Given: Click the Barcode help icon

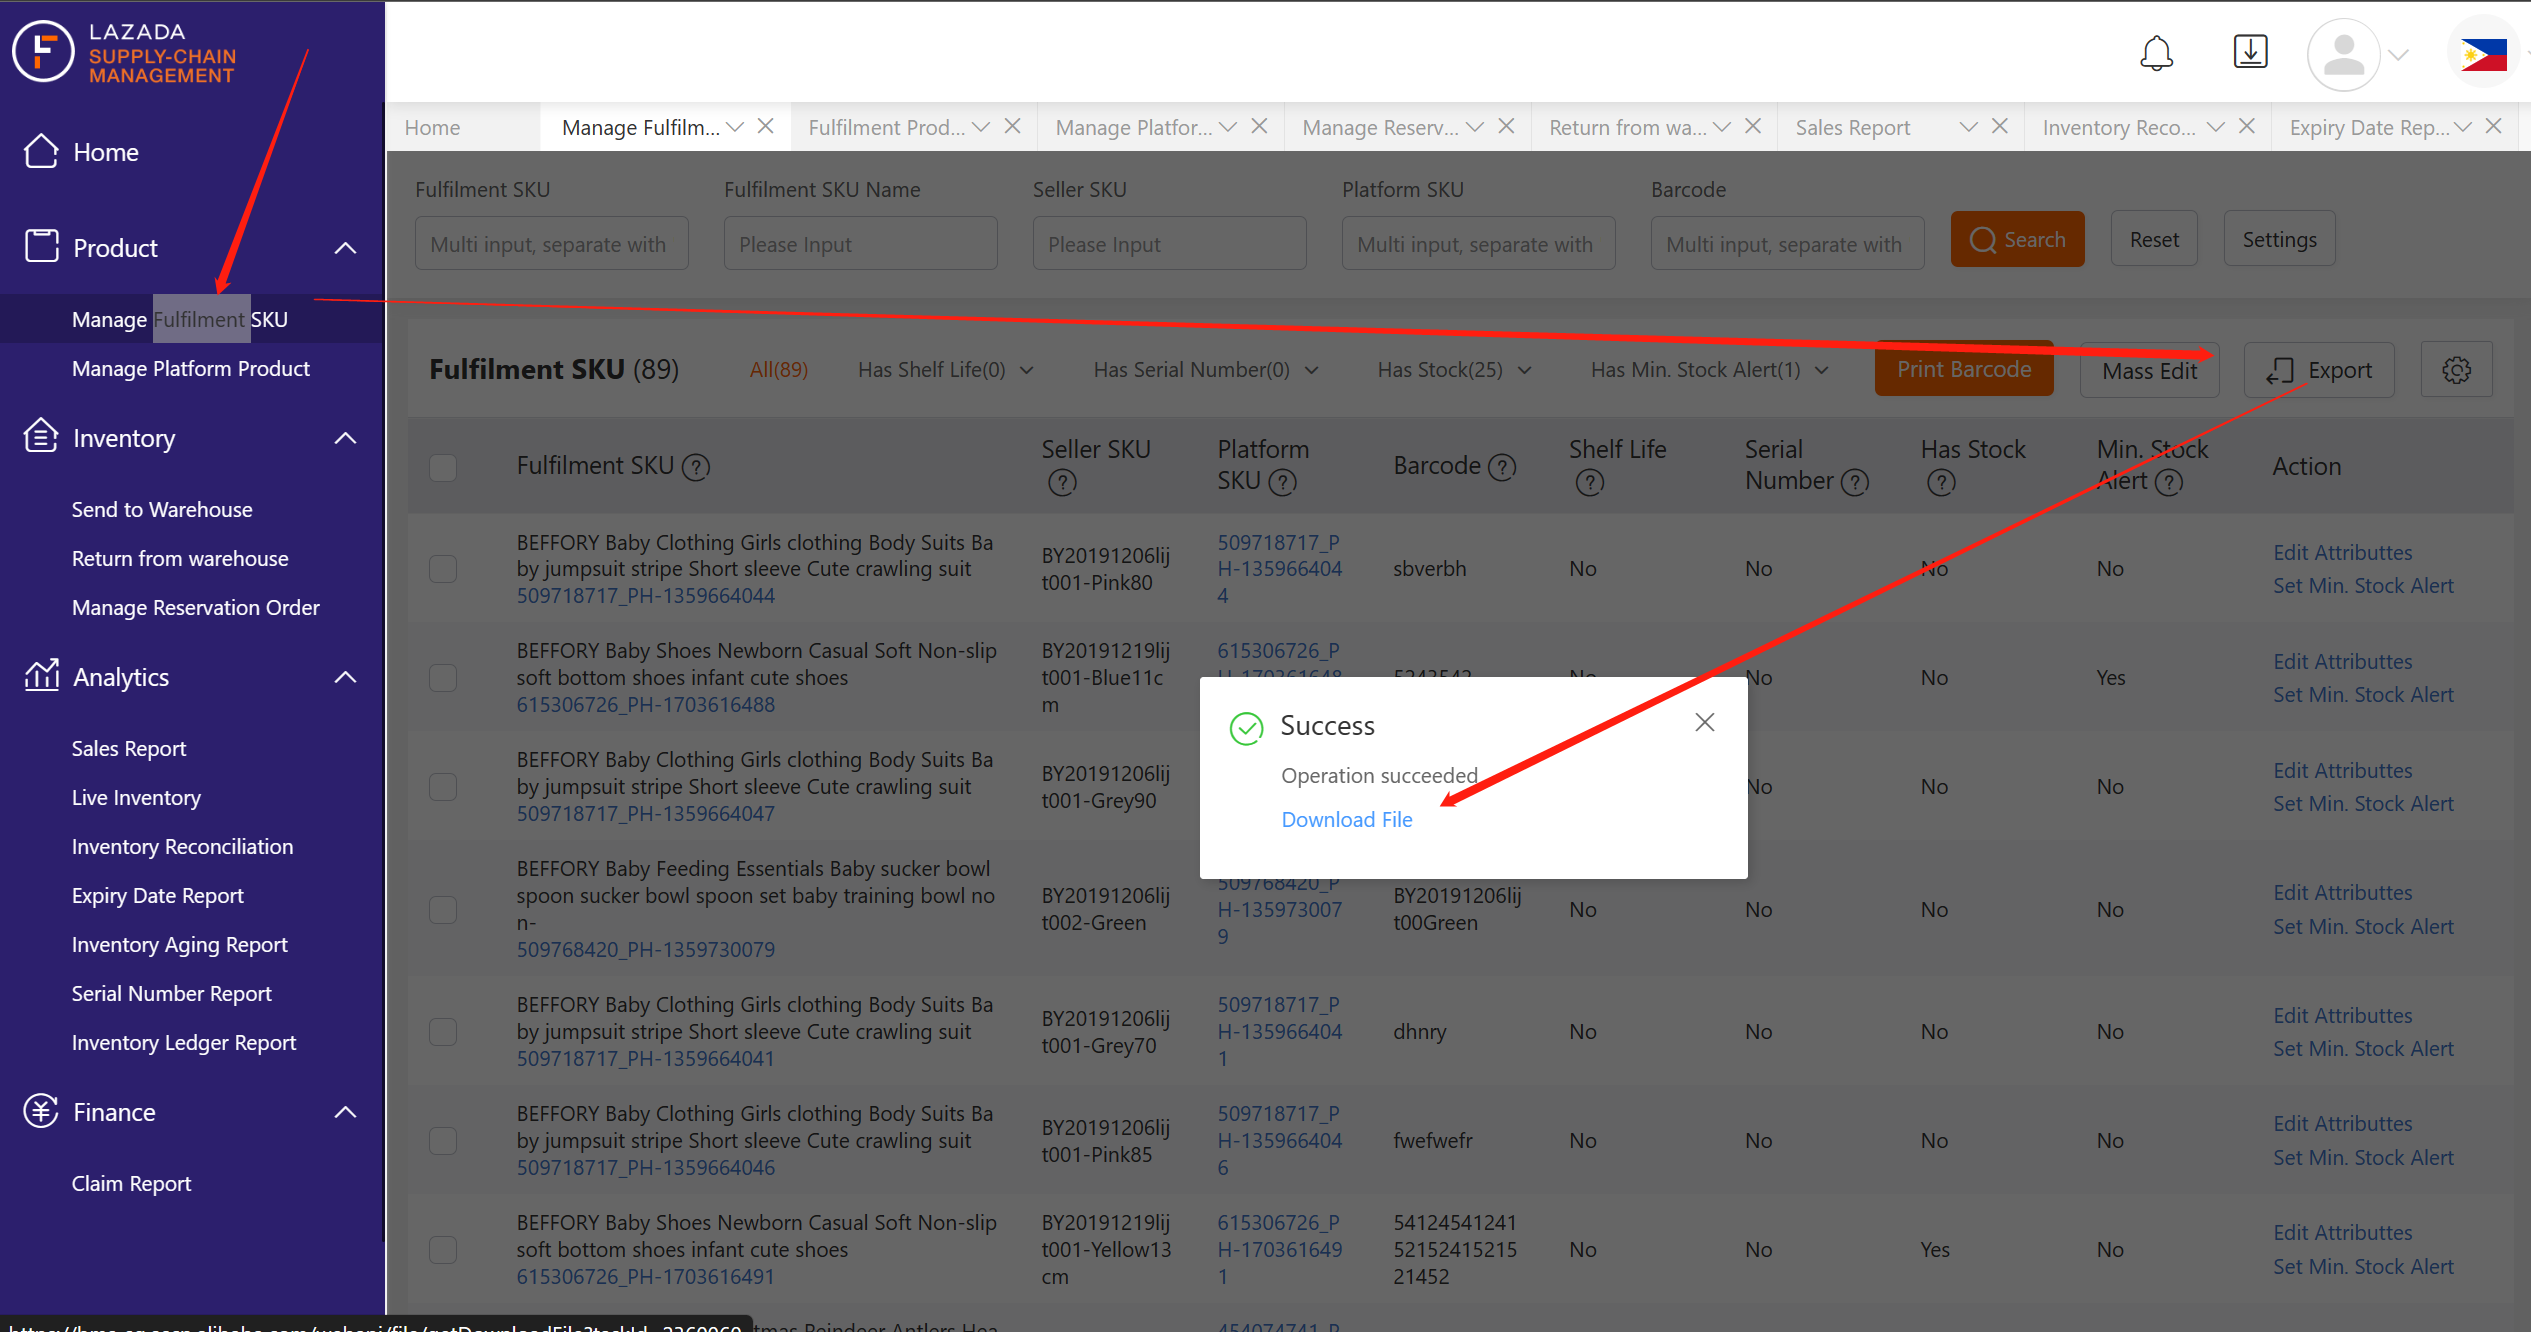Looking at the screenshot, I should (x=1502, y=466).
